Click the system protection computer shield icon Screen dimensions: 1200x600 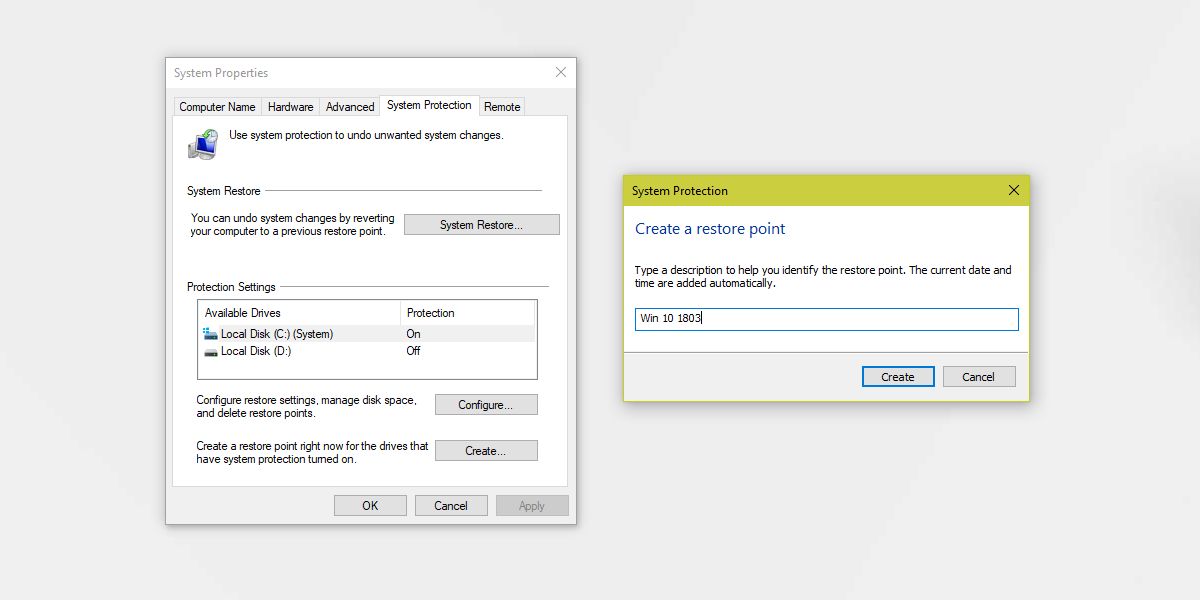coord(203,143)
